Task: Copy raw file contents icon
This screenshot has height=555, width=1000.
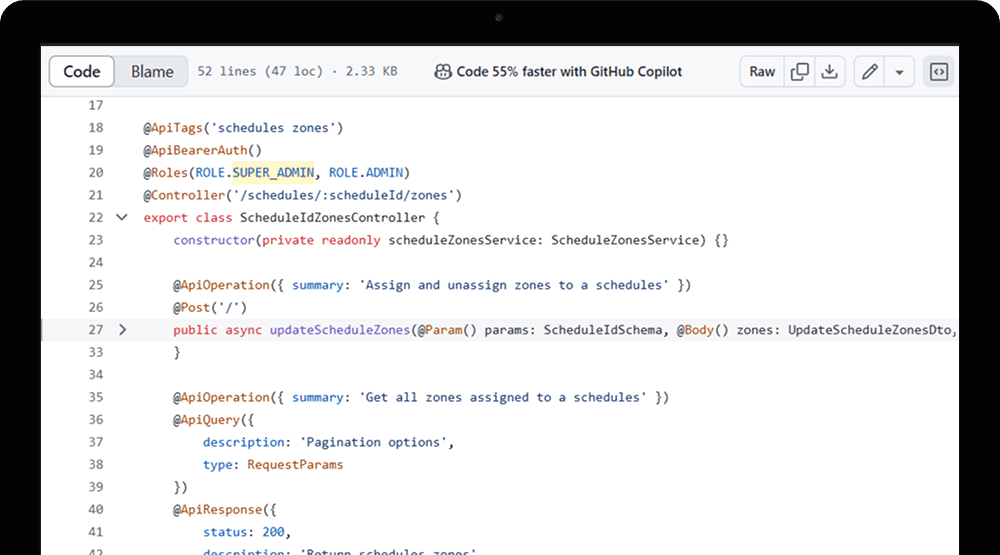Action: [x=800, y=72]
